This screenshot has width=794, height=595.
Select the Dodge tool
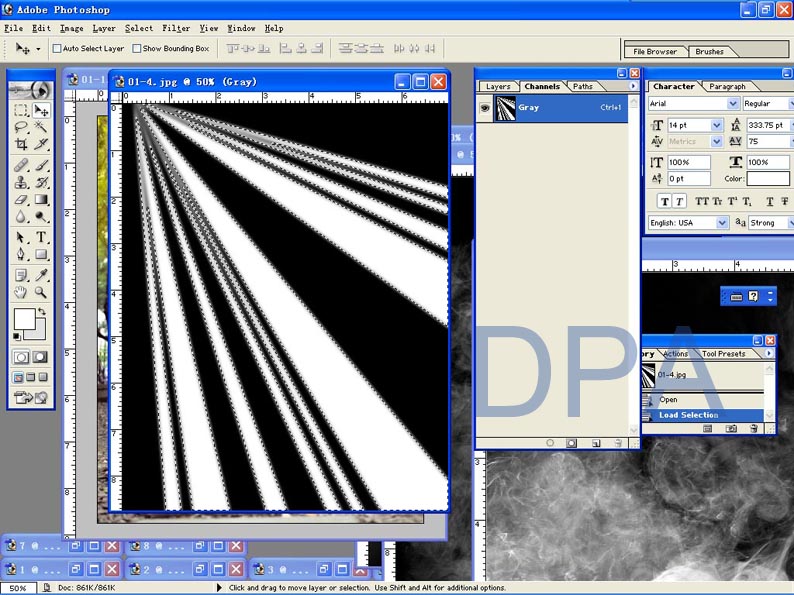point(41,217)
